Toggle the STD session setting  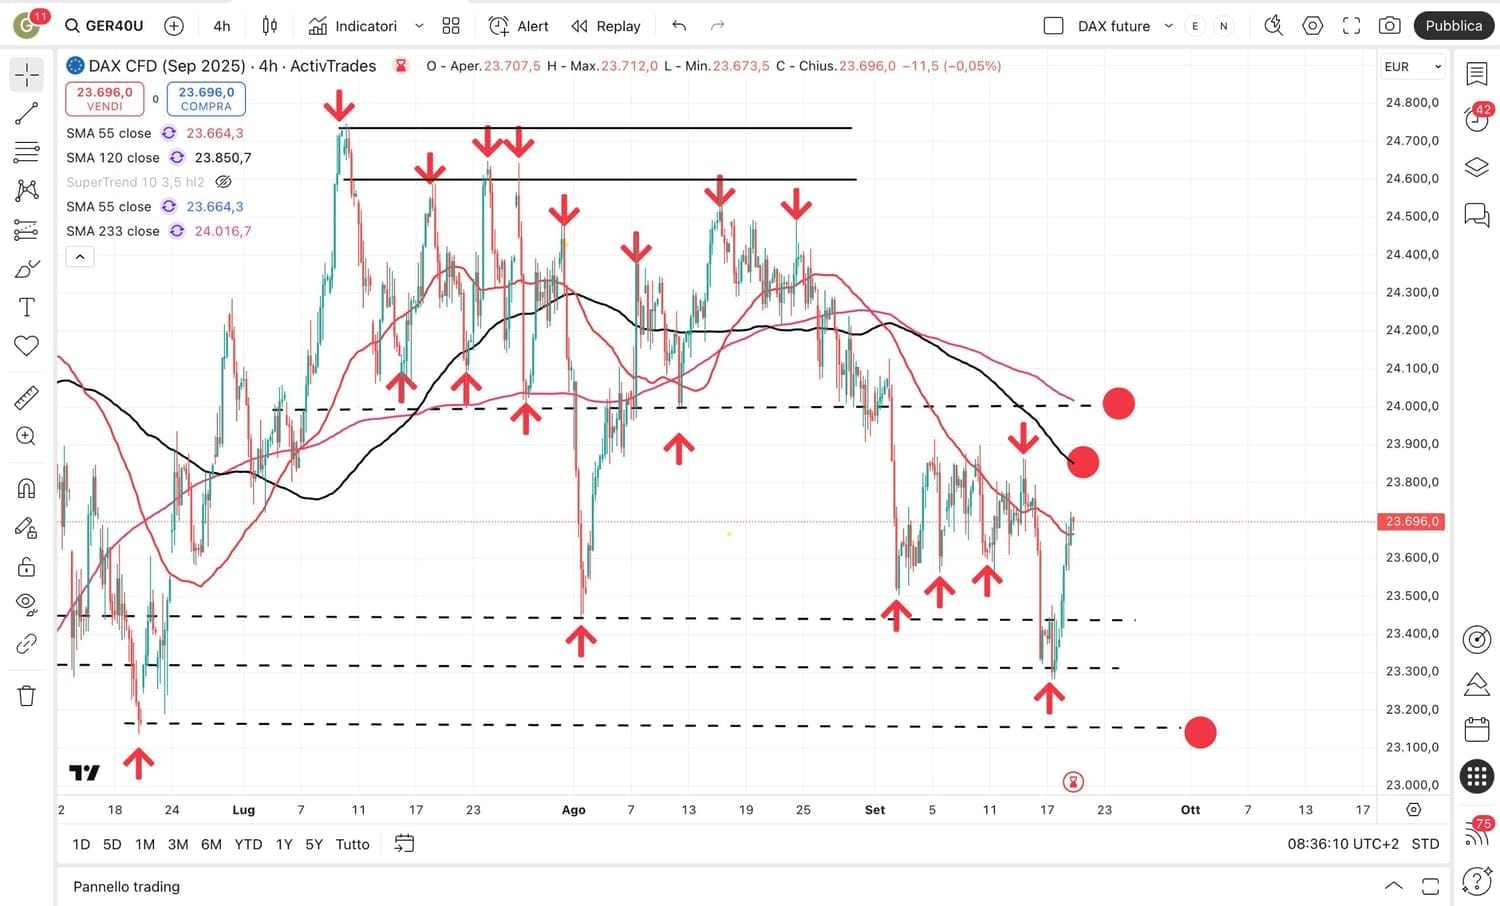(x=1425, y=844)
